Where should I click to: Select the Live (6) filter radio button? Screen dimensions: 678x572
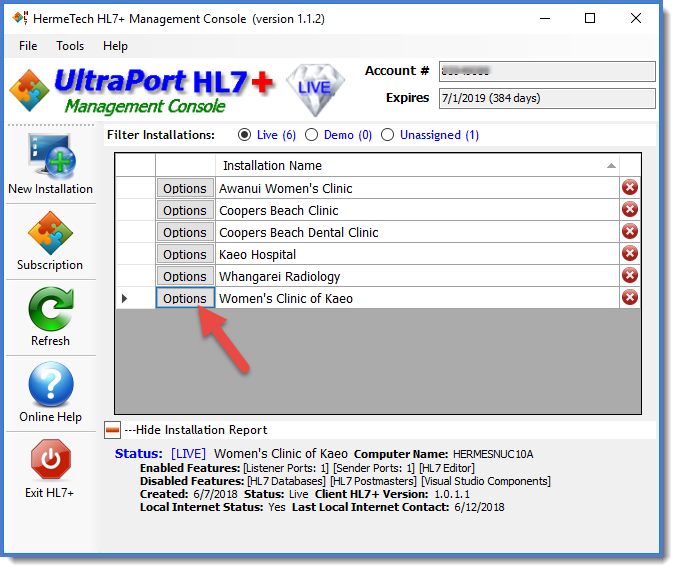click(244, 135)
